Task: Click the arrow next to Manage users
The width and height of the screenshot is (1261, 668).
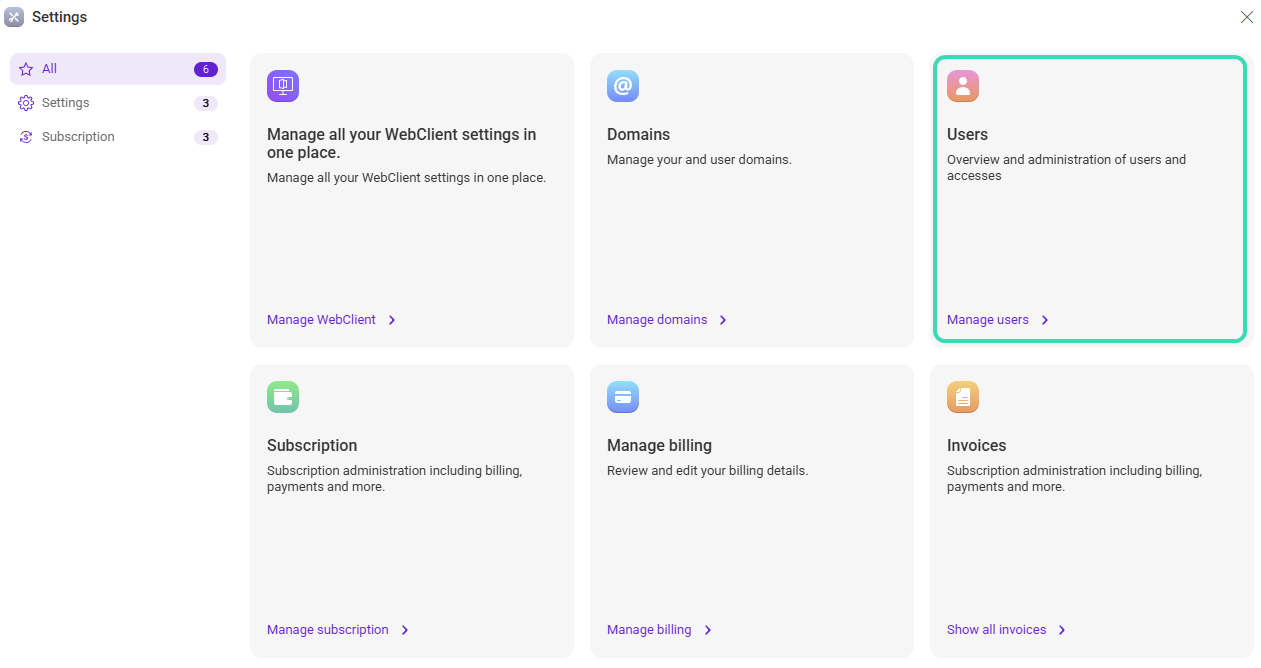Action: pyautogui.click(x=1045, y=320)
